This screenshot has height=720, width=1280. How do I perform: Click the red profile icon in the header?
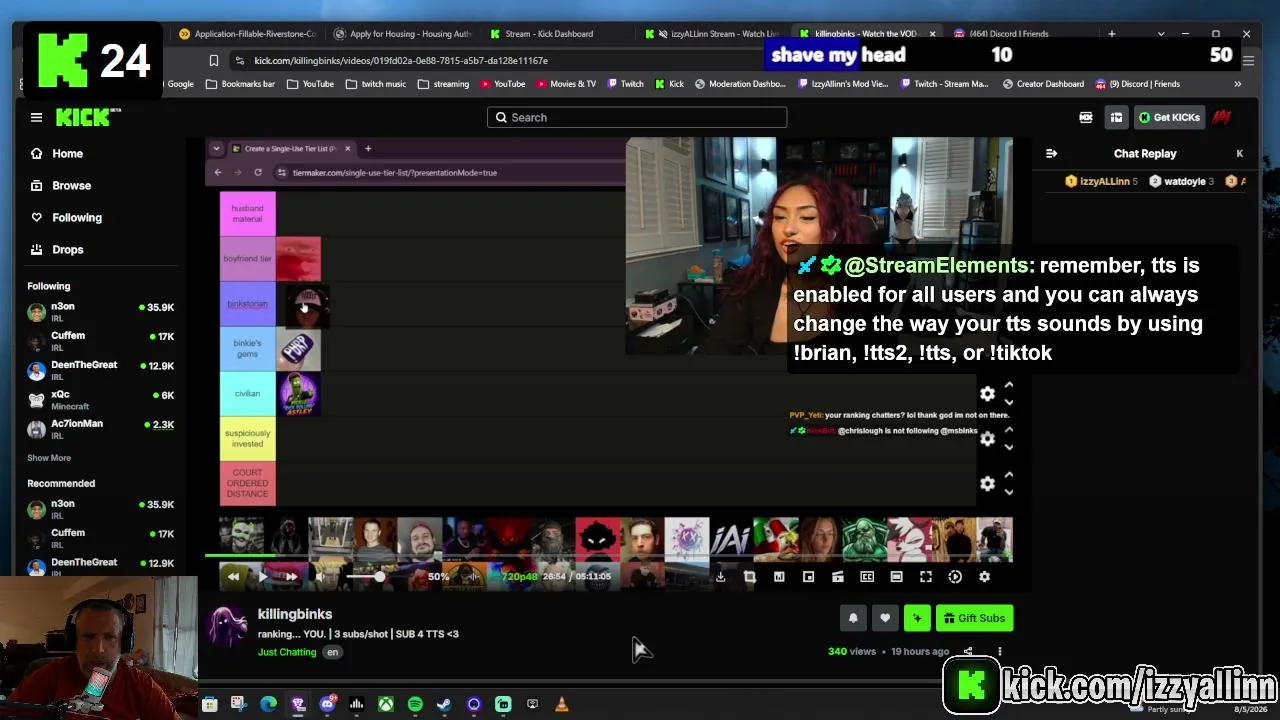[1221, 117]
